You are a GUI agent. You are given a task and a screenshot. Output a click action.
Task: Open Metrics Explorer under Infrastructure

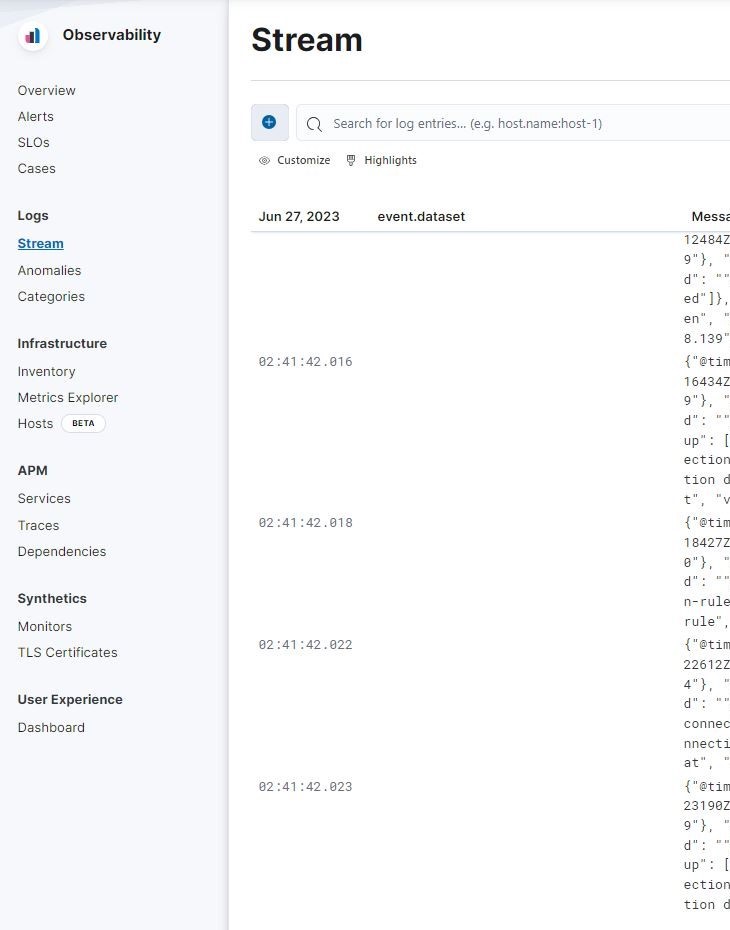(x=67, y=397)
